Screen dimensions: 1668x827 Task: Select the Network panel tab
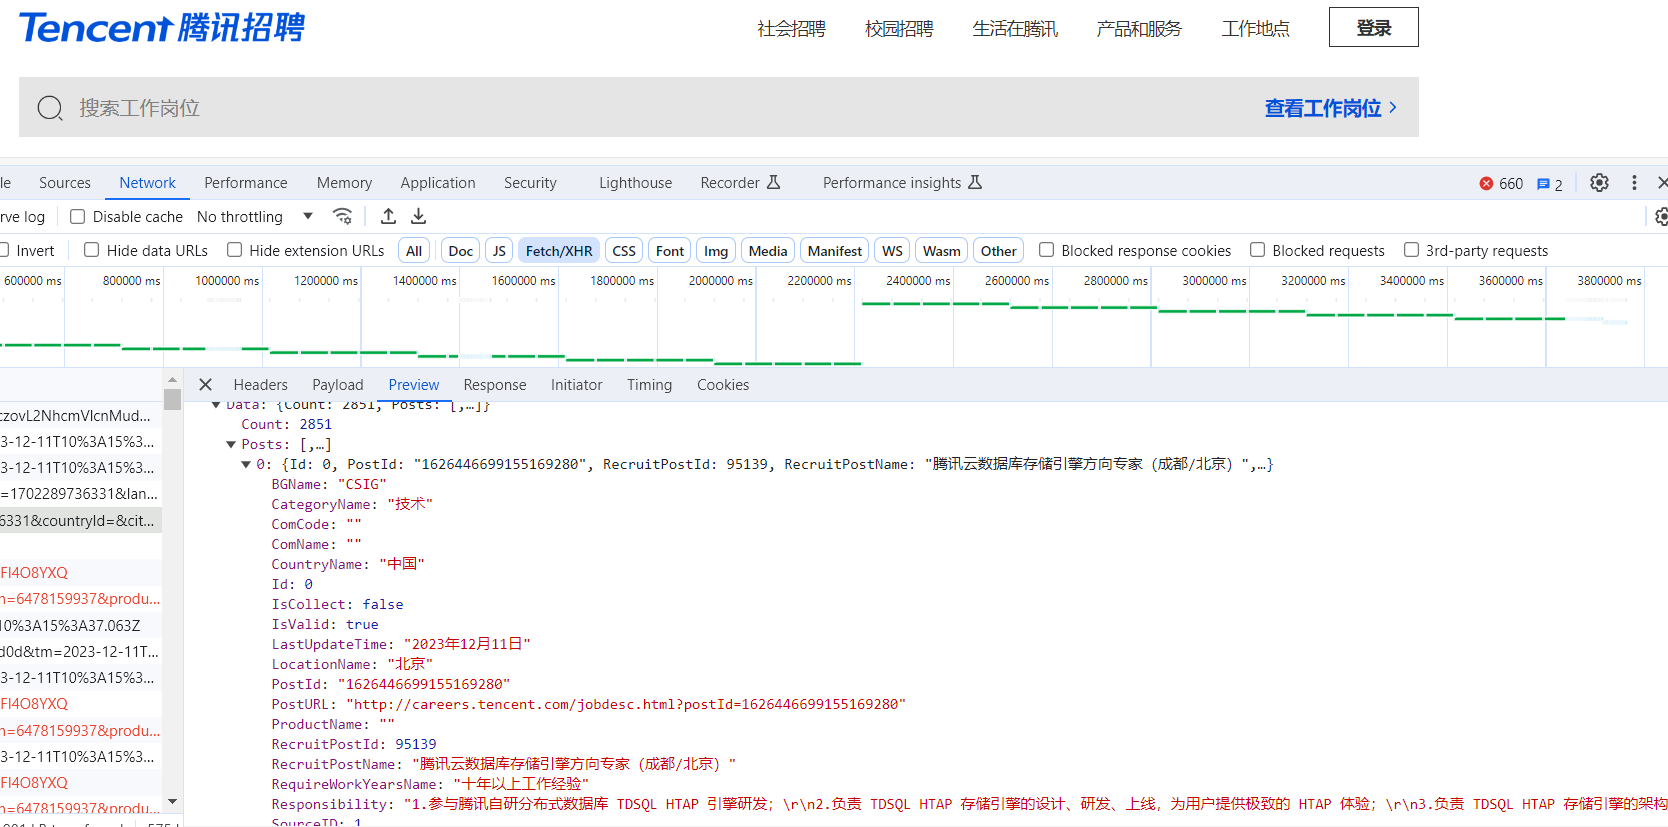pyautogui.click(x=147, y=183)
